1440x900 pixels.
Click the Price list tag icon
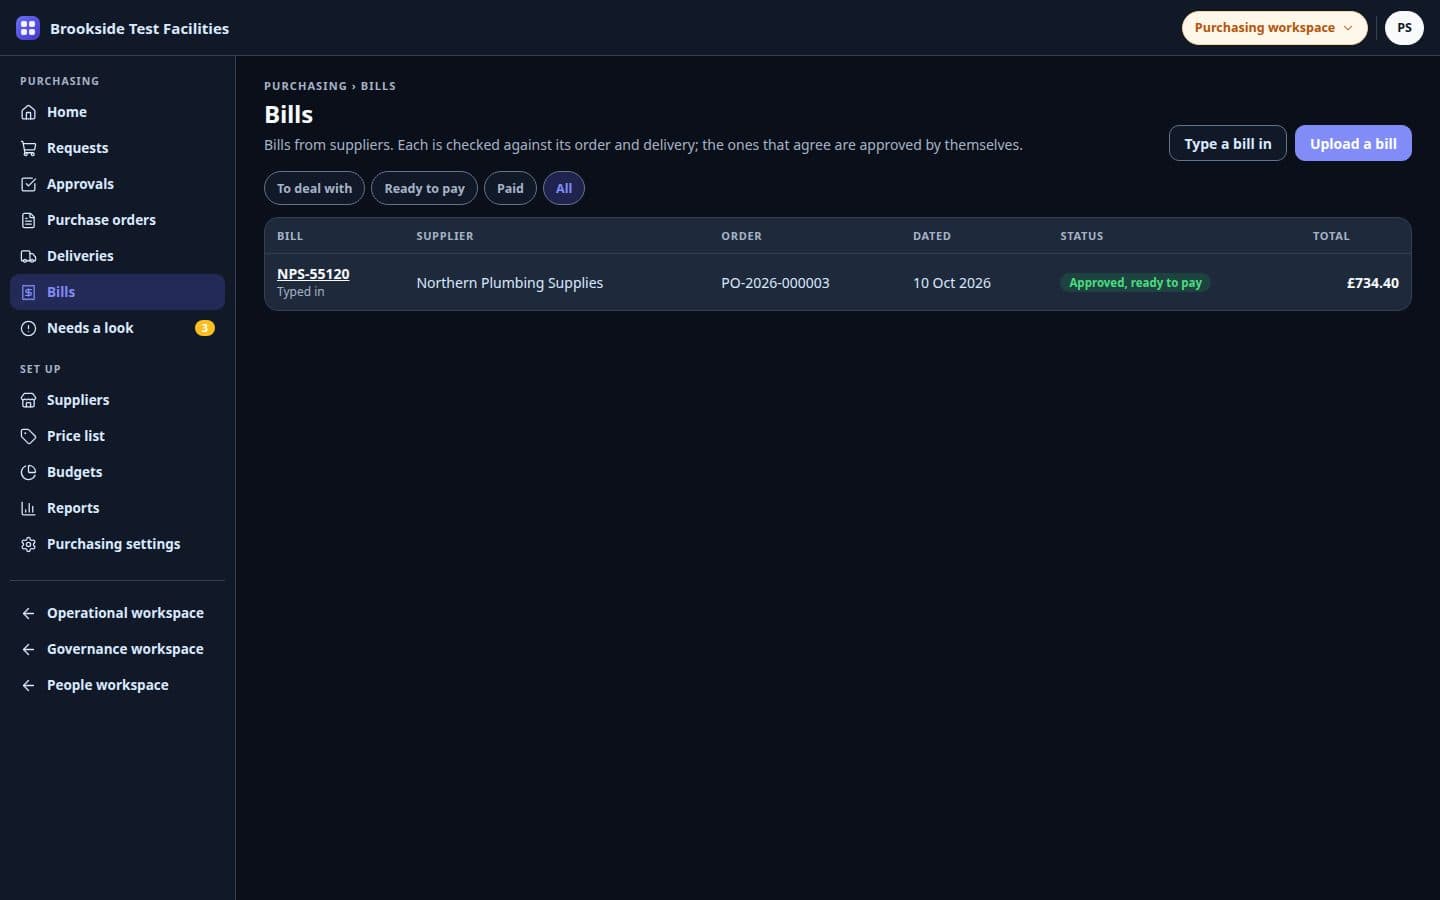(28, 436)
